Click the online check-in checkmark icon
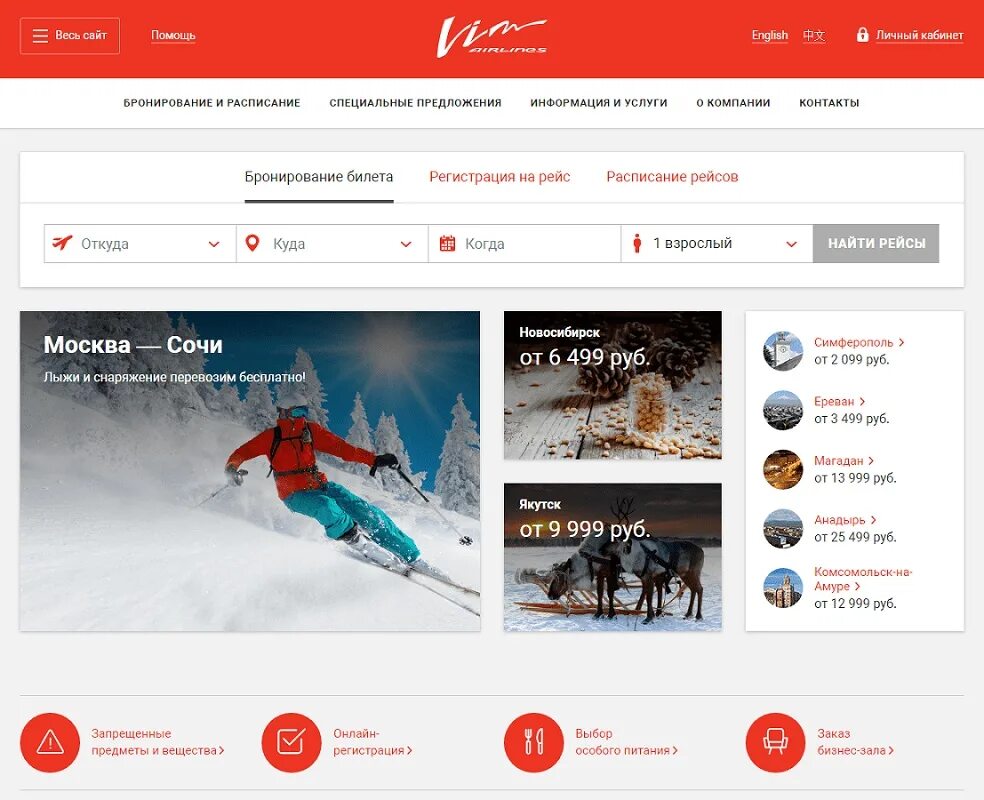Screen dimensions: 984x800 point(291,743)
